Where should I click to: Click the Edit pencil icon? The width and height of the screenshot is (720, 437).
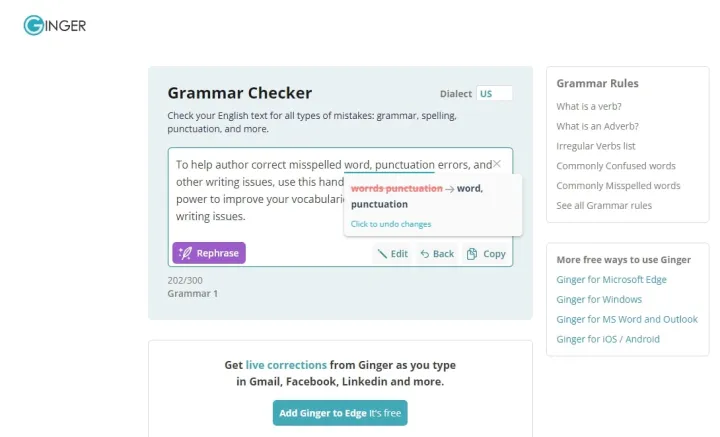click(382, 254)
